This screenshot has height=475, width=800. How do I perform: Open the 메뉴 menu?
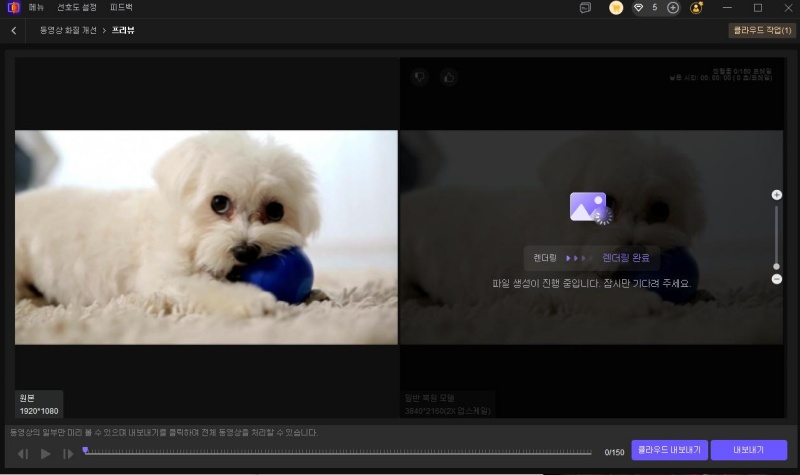click(36, 8)
